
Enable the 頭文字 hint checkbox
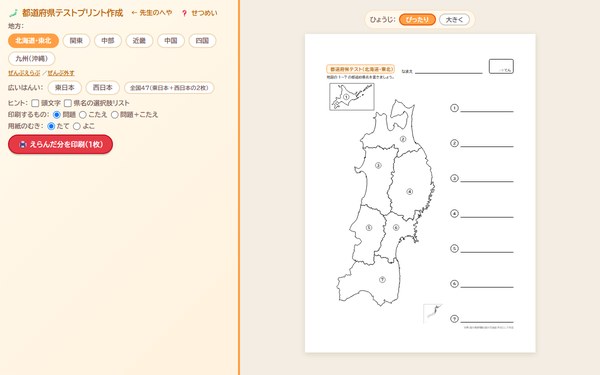click(35, 103)
